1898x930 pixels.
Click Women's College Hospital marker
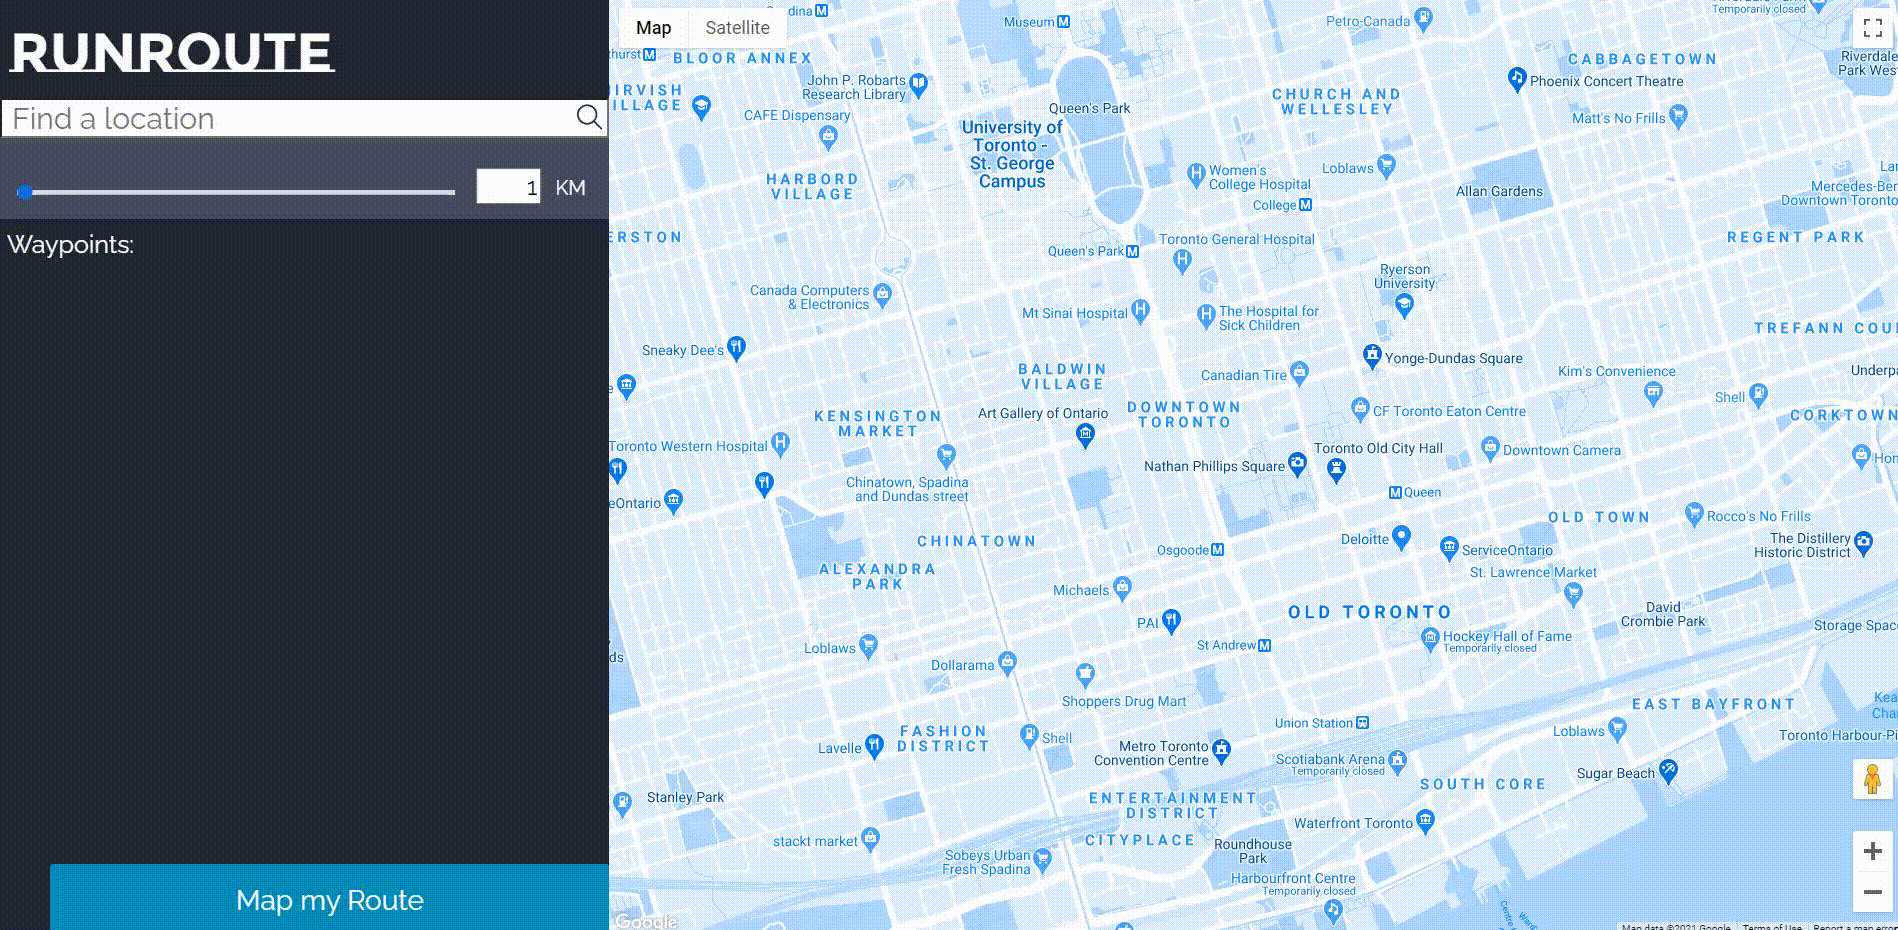pos(1195,174)
